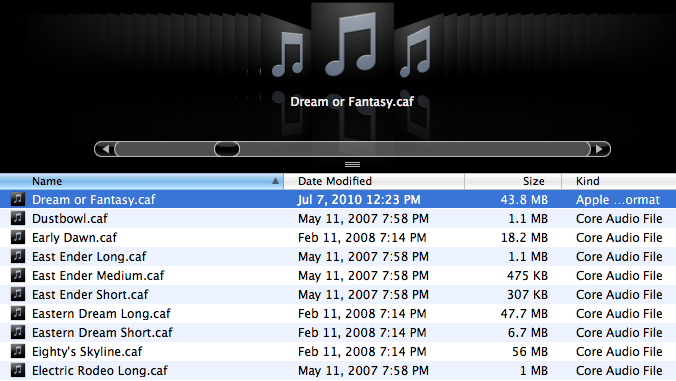Click the Cover Flow pane resize grip handle
Viewport: 676px width, 381px height.
pos(352,164)
